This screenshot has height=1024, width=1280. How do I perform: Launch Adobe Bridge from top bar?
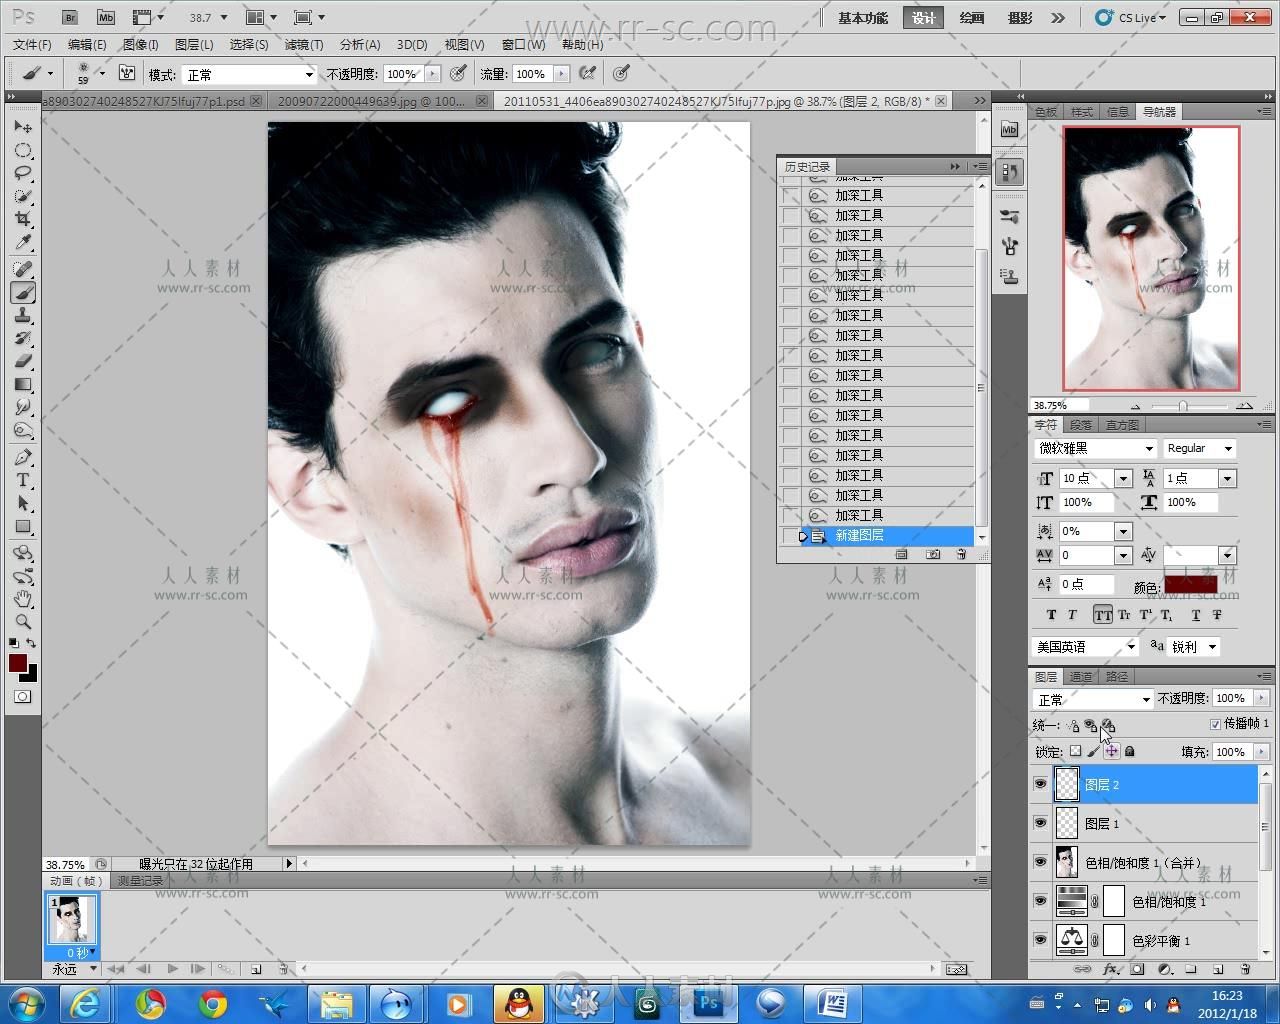click(x=70, y=17)
